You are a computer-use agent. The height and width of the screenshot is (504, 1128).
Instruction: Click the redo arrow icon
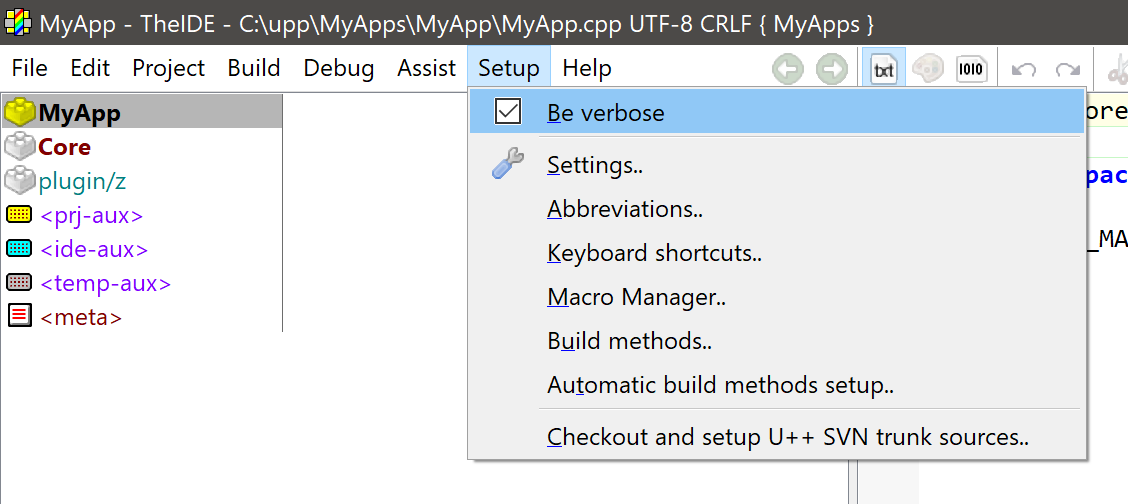pos(1068,69)
